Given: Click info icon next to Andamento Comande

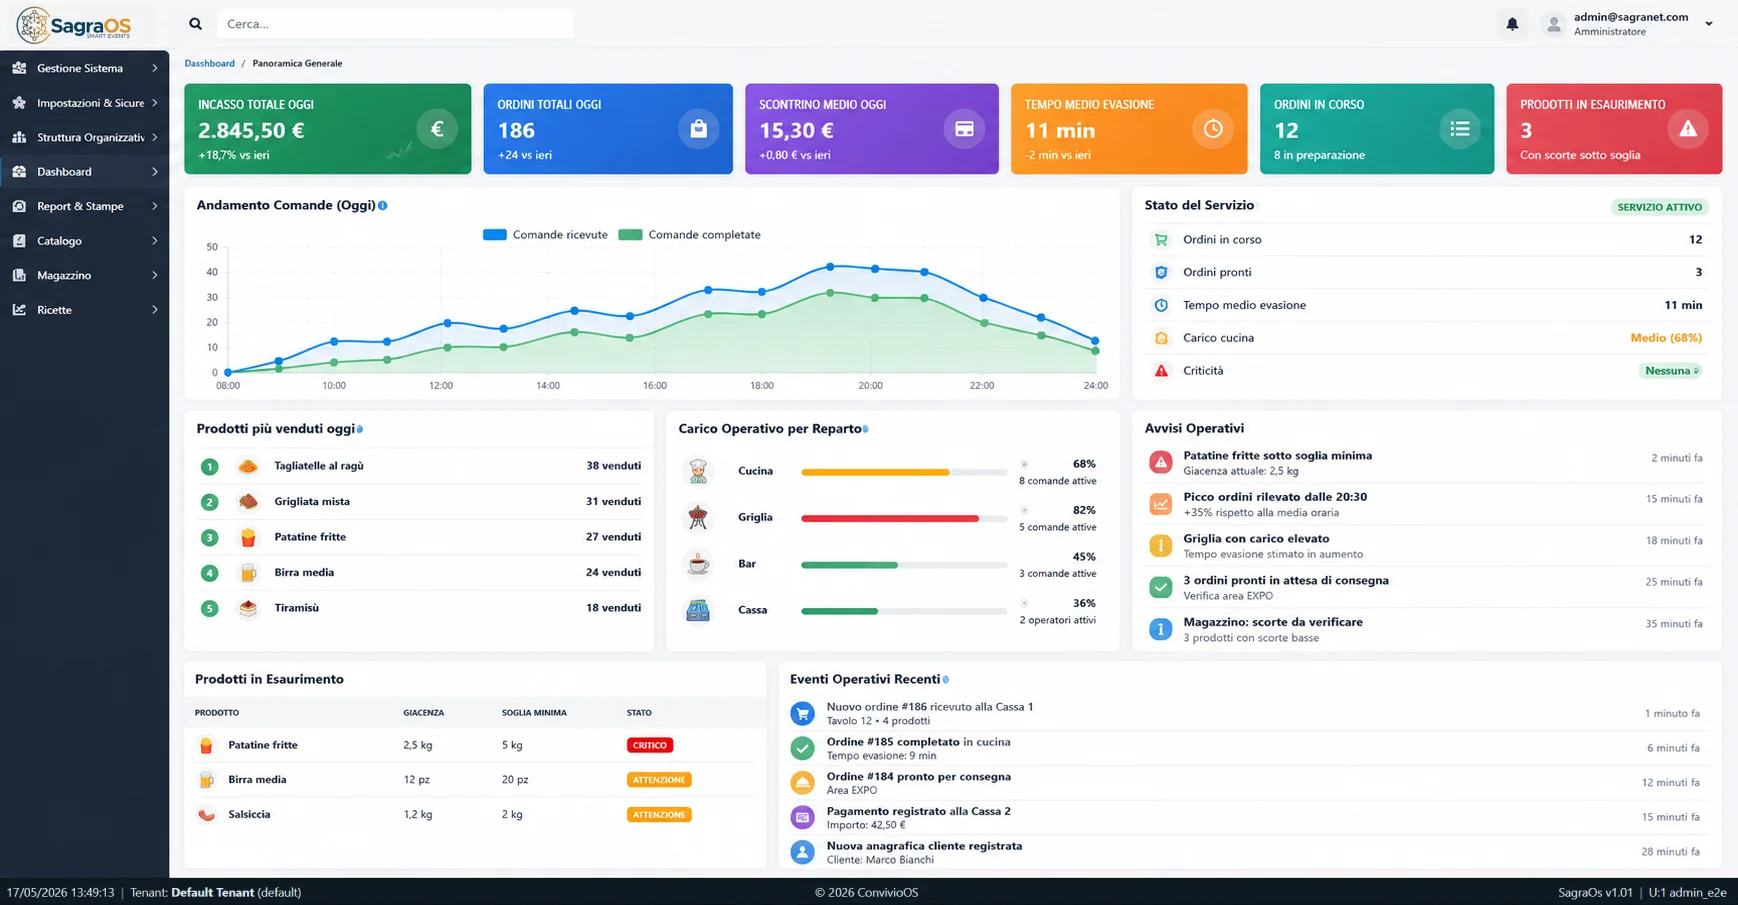Looking at the screenshot, I should 383,205.
